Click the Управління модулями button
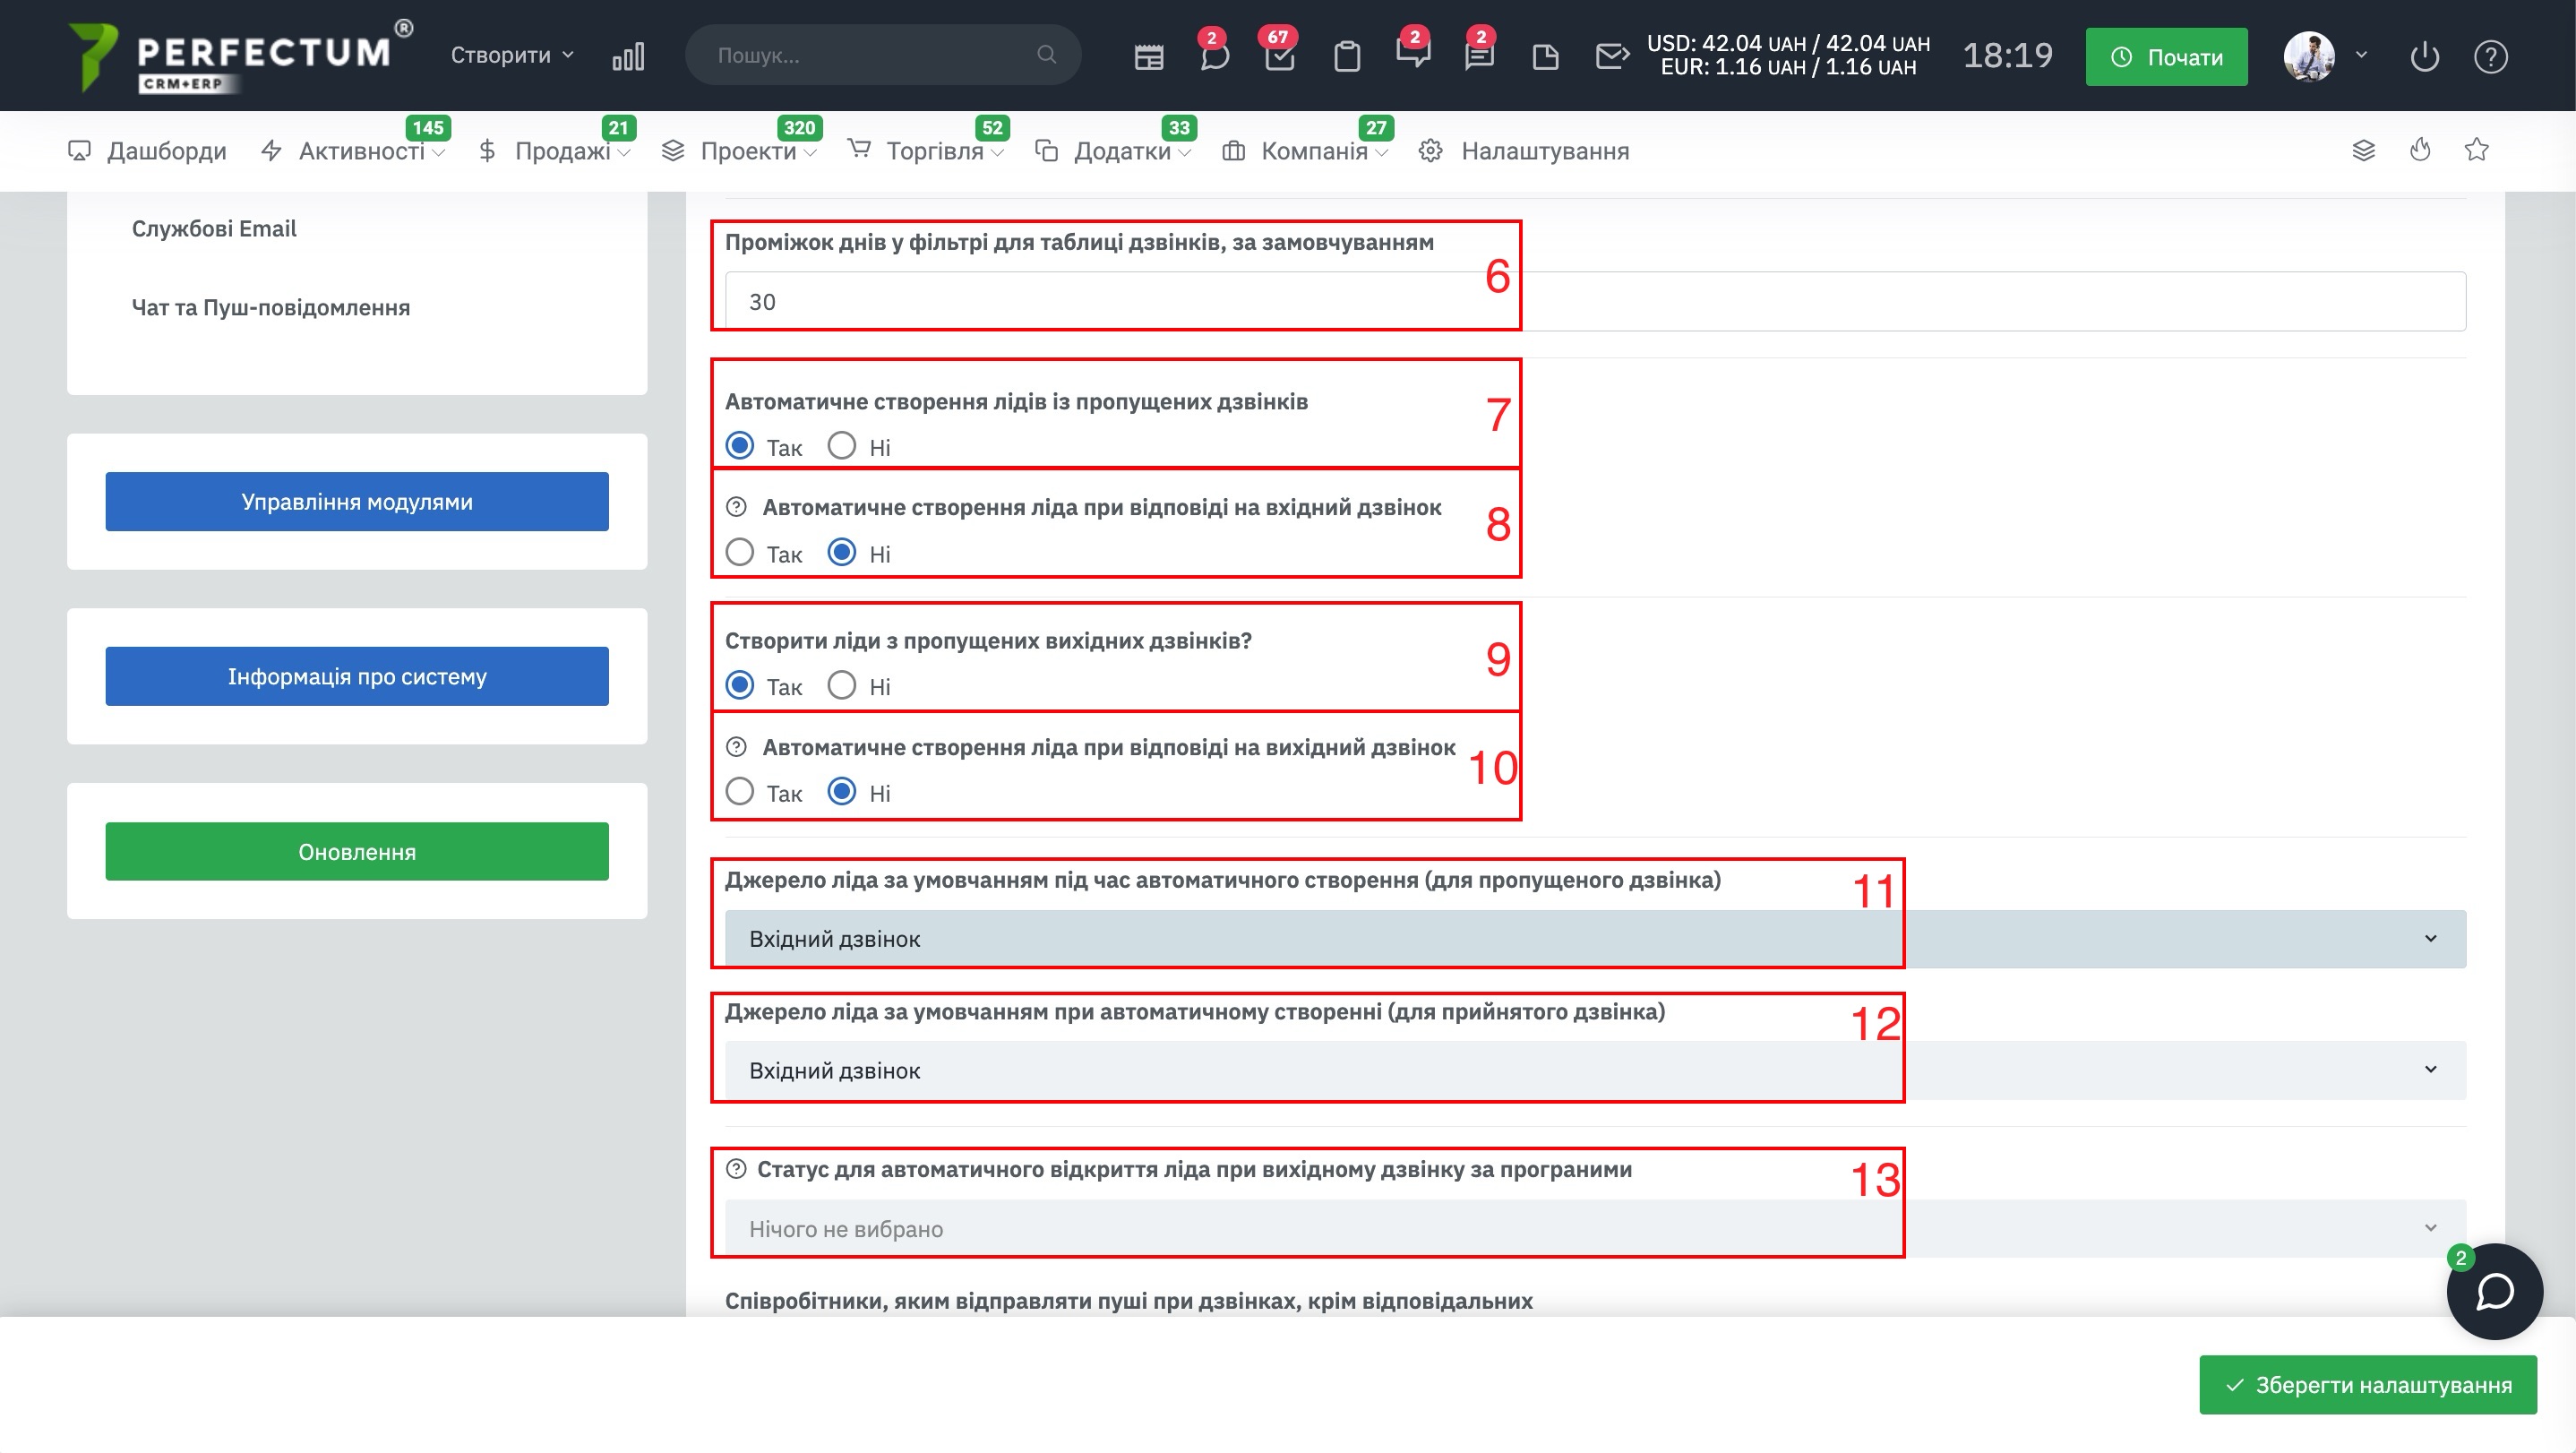Image resolution: width=2576 pixels, height=1453 pixels. click(x=357, y=502)
